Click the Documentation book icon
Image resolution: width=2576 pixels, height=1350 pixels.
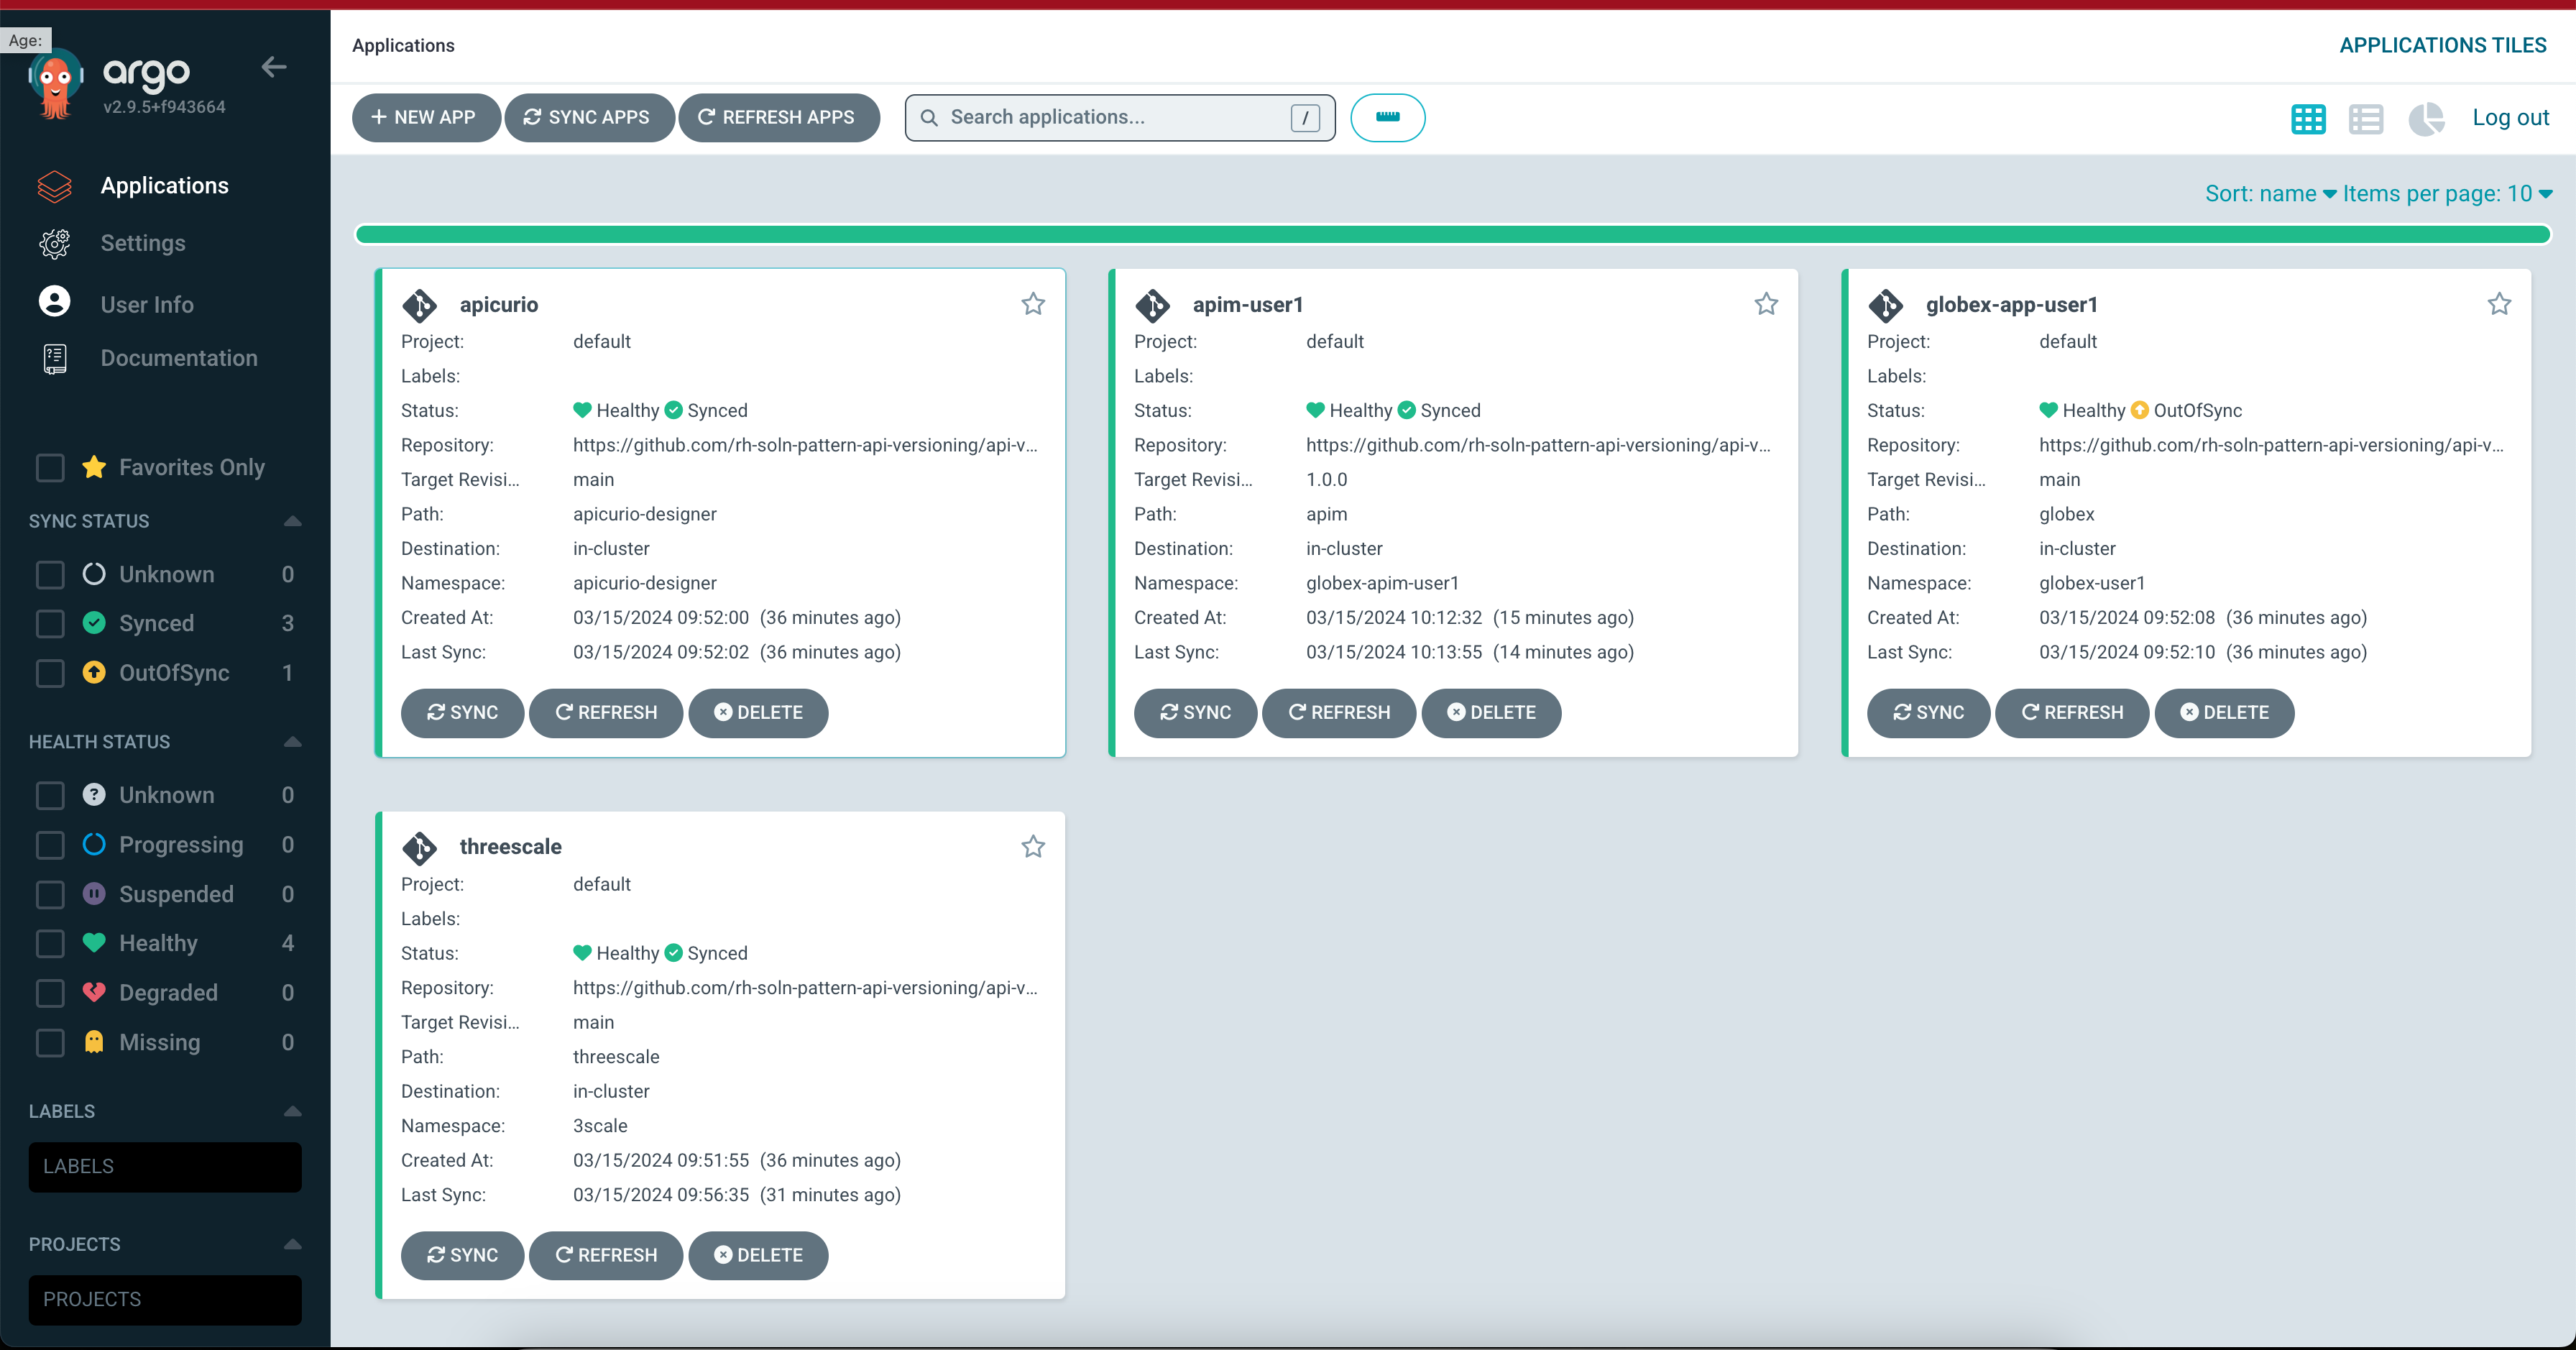pyautogui.click(x=55, y=359)
